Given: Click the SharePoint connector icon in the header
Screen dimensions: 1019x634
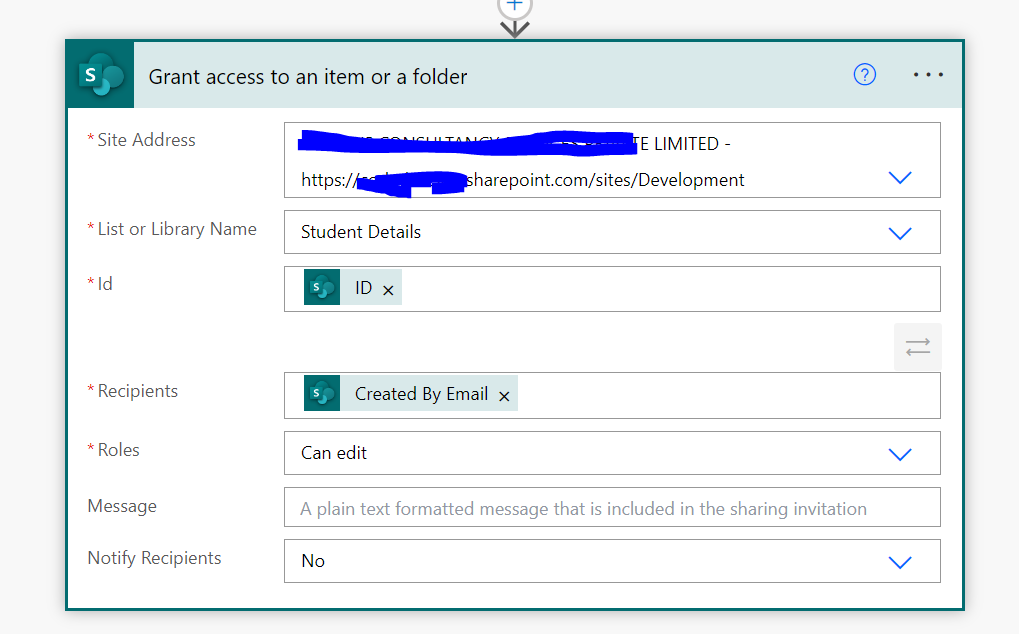Looking at the screenshot, I should [100, 74].
